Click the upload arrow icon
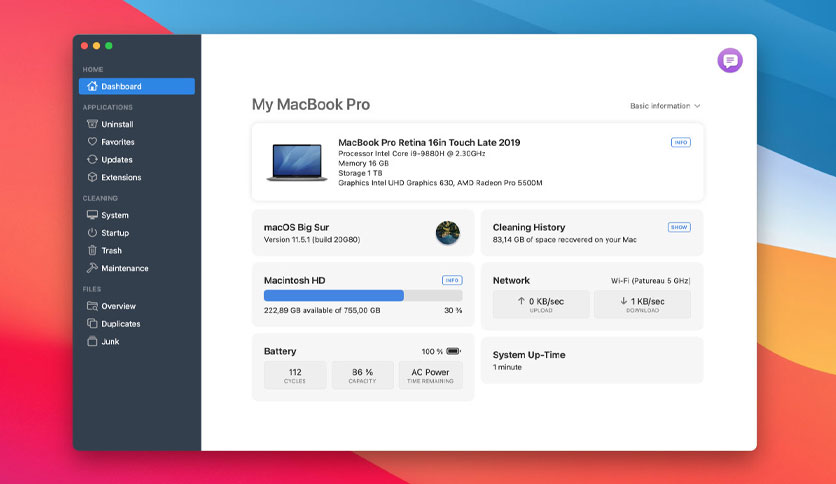 [x=521, y=301]
